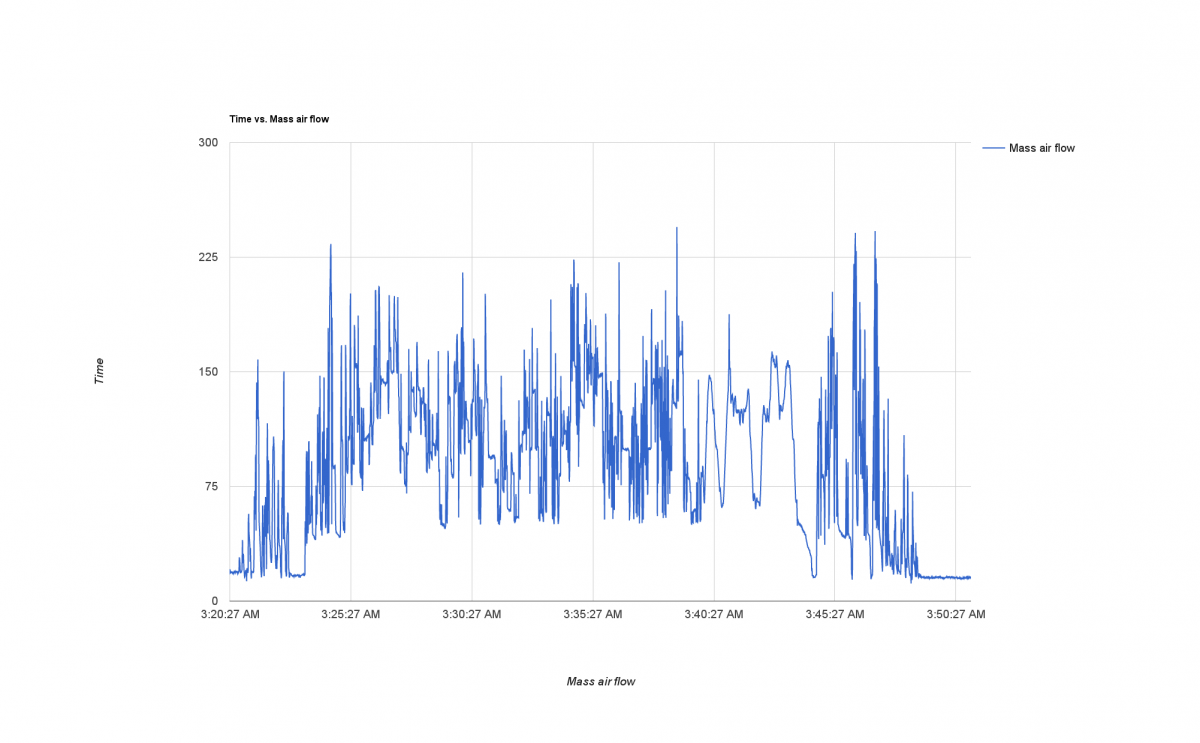This screenshot has width=1200, height=743.
Task: Click the y-axis value 75
Action: [211, 486]
